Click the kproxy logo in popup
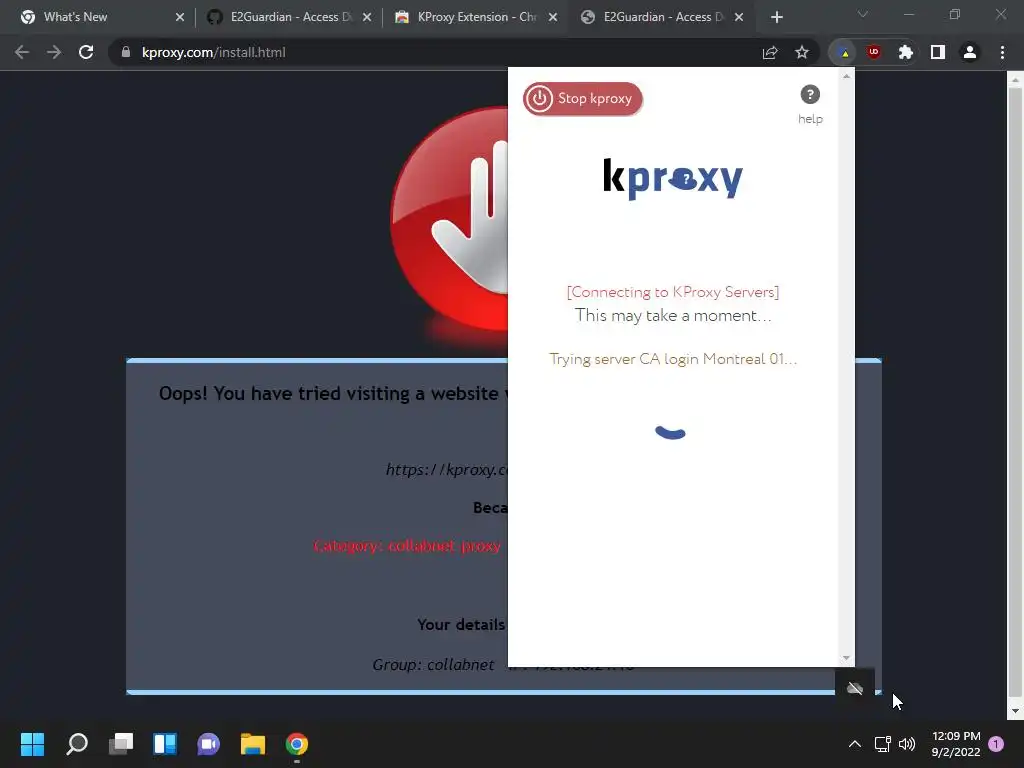Image resolution: width=1024 pixels, height=768 pixels. point(673,178)
